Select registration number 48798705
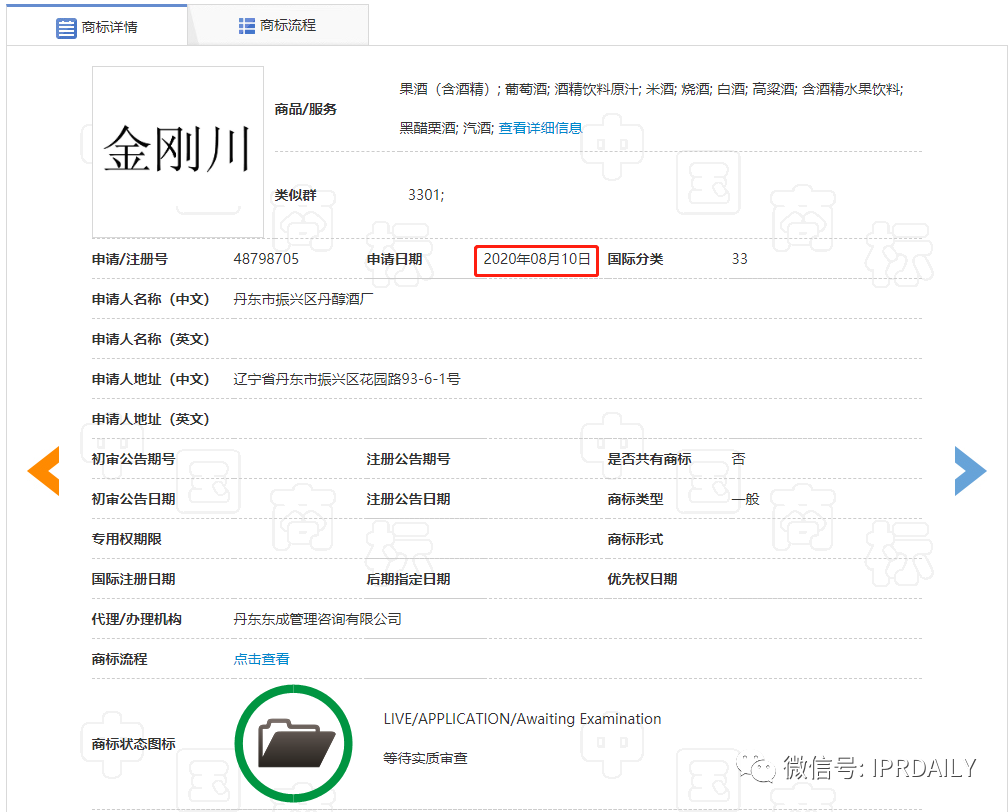1008x812 pixels. pyautogui.click(x=266, y=259)
